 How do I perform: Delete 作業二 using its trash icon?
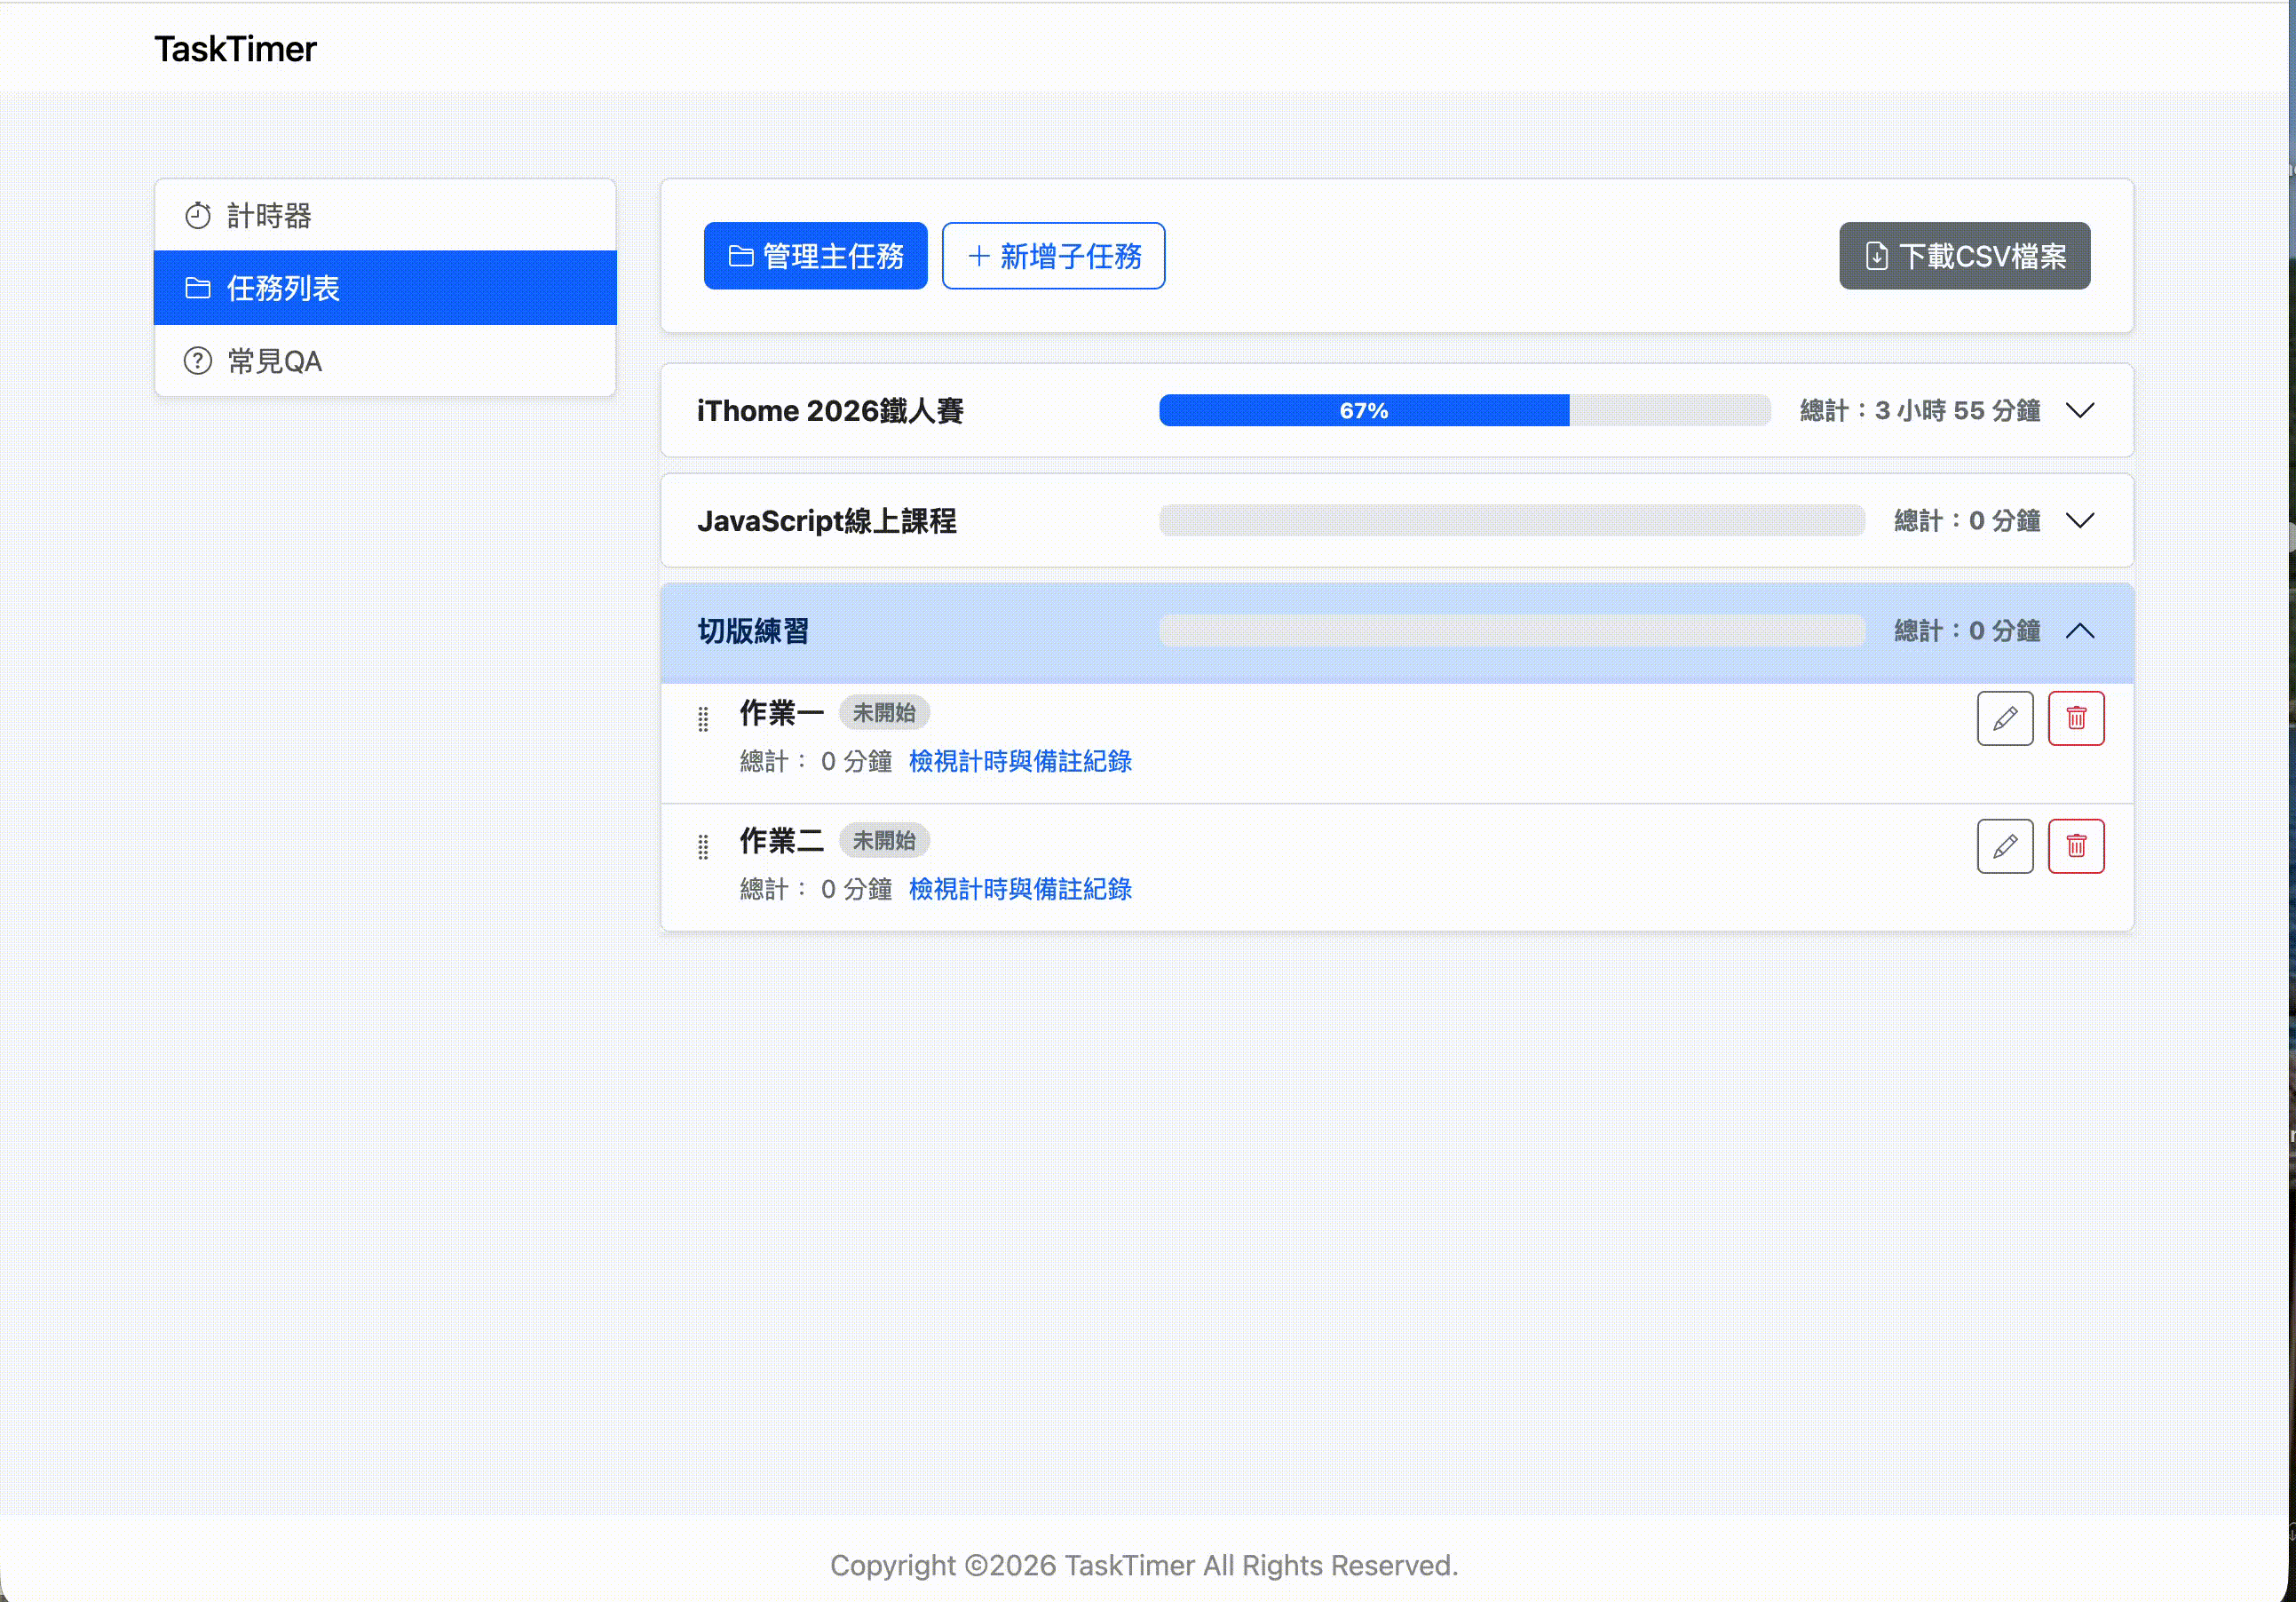[2076, 846]
